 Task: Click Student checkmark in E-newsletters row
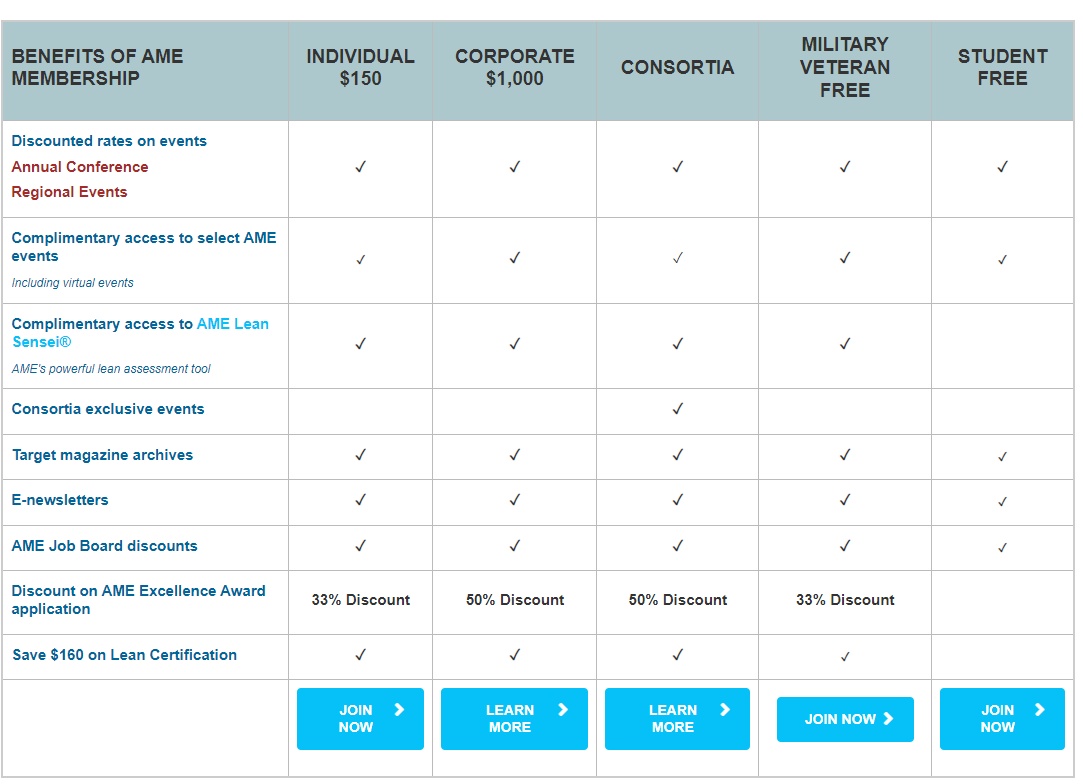pos(1002,501)
